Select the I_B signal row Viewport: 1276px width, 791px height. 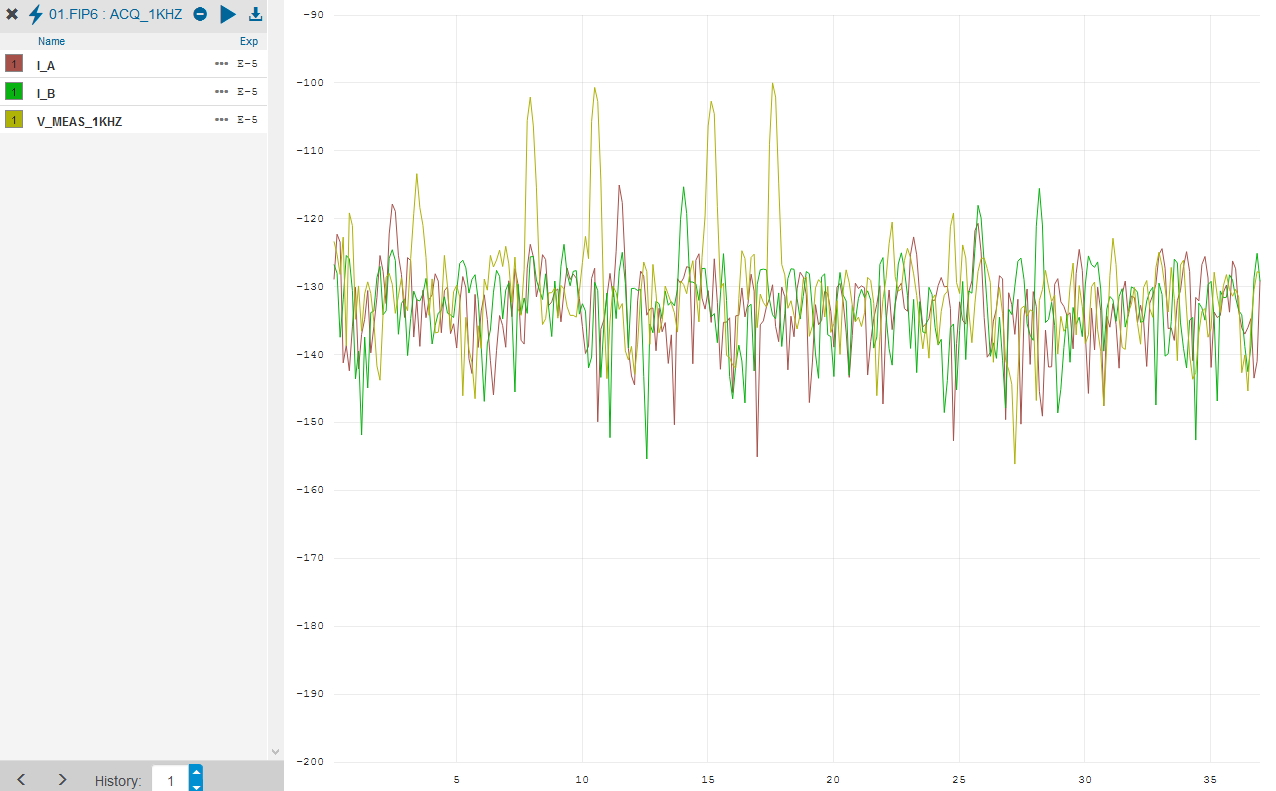(133, 92)
